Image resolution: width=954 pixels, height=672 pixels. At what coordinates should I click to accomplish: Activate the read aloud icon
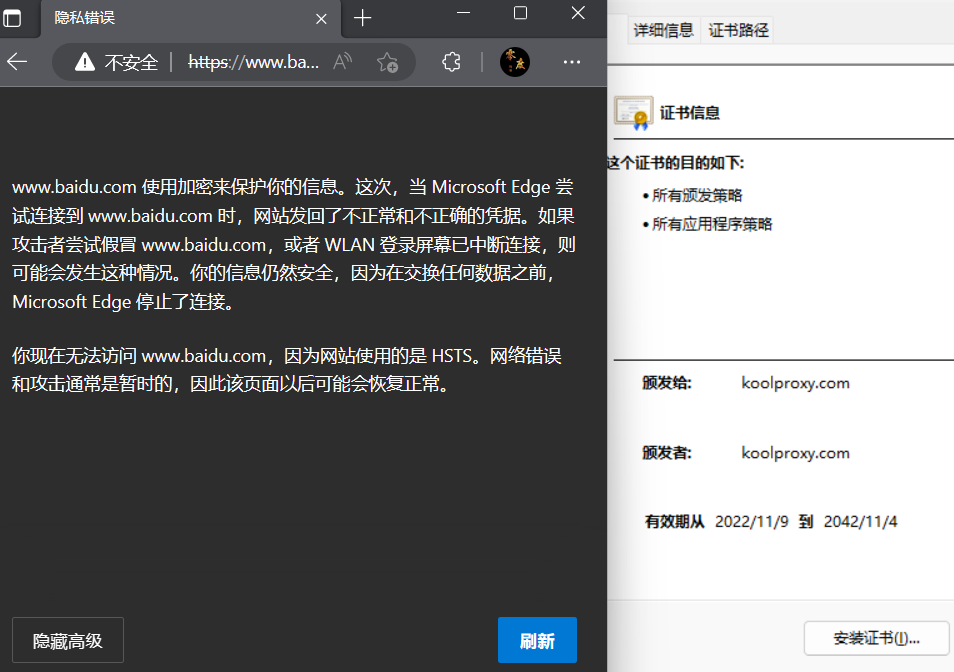tap(342, 61)
